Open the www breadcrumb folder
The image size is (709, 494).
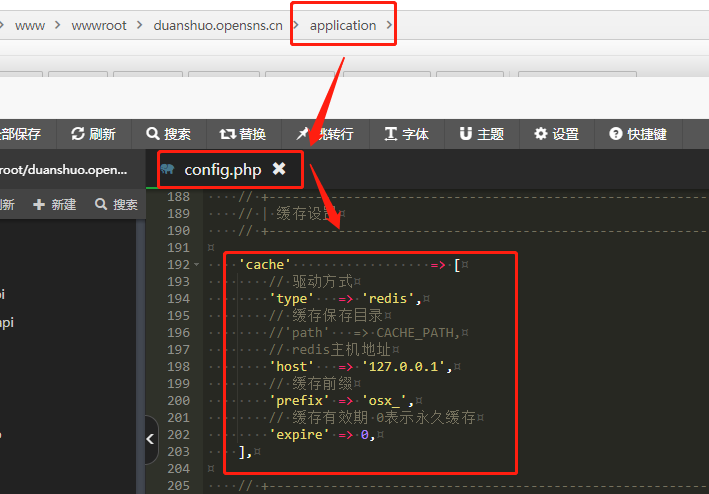(x=30, y=26)
